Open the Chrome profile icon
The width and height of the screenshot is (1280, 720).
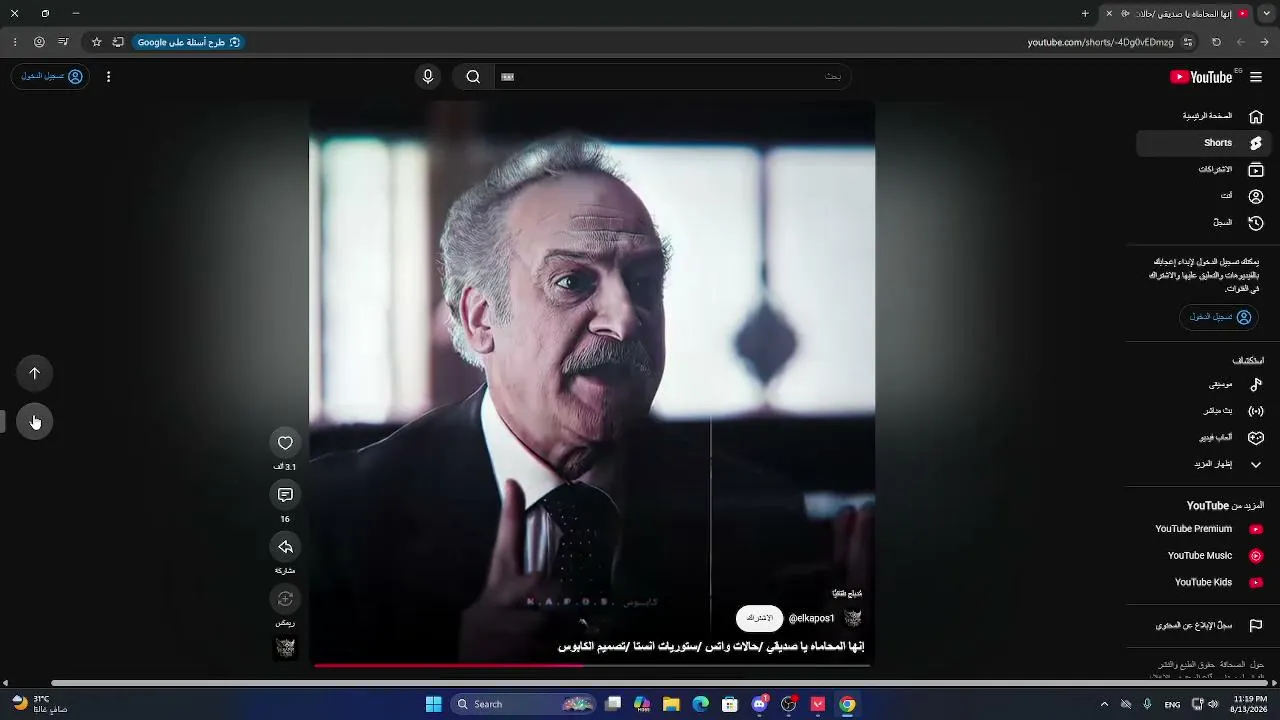click(x=39, y=42)
